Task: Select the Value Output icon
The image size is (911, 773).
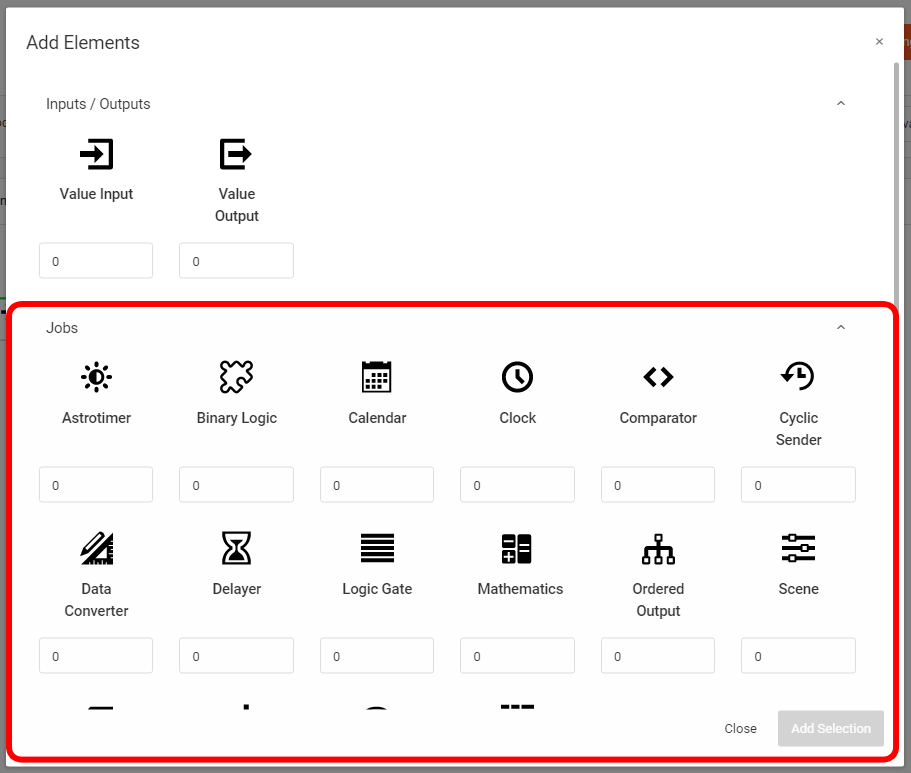Action: point(236,154)
